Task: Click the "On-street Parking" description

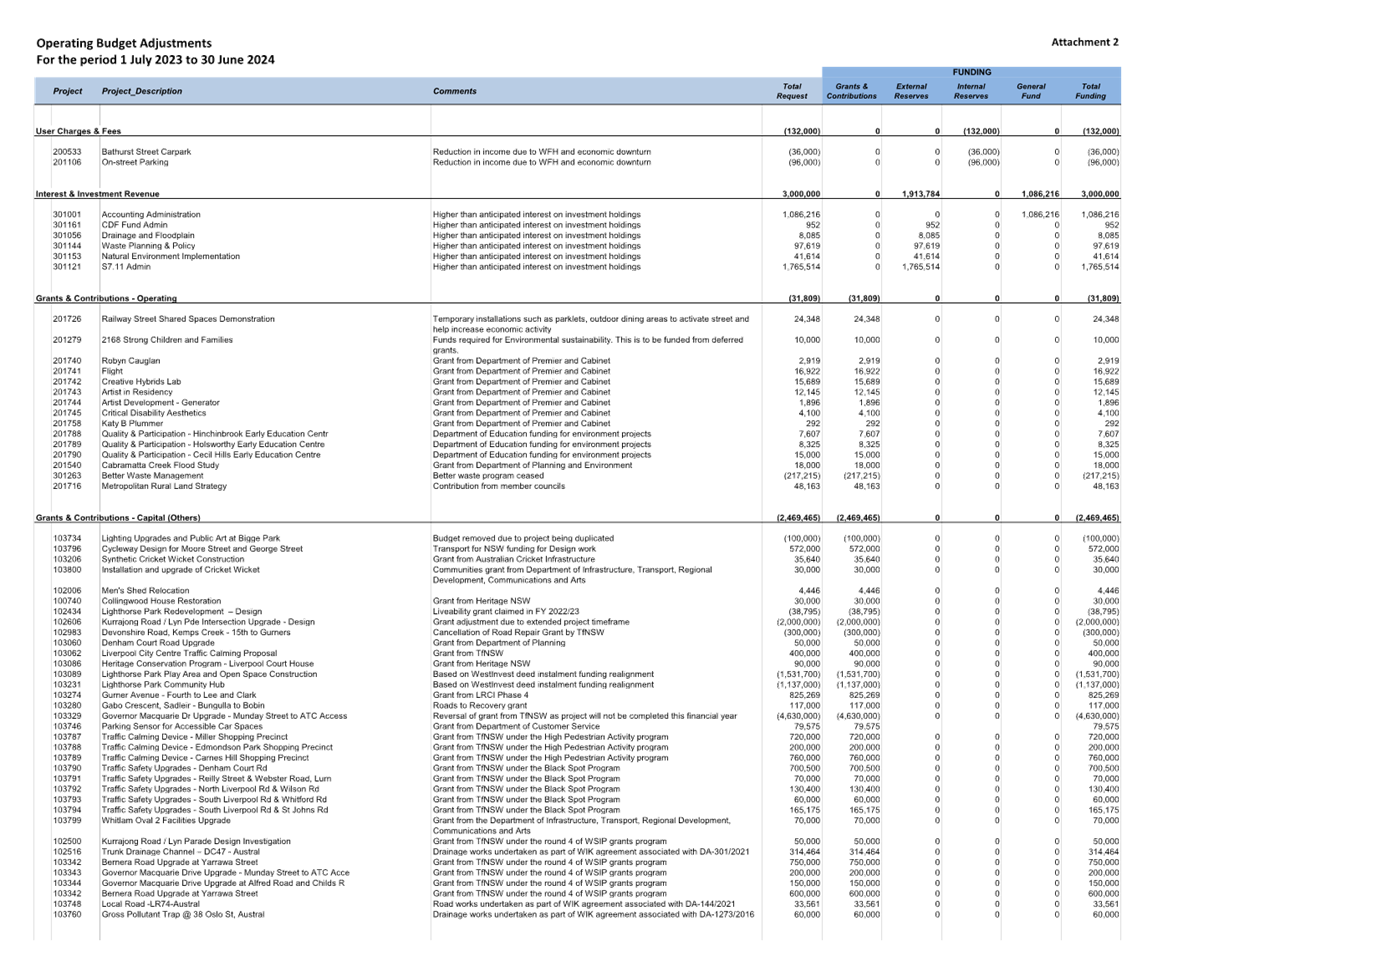Action: tap(135, 162)
